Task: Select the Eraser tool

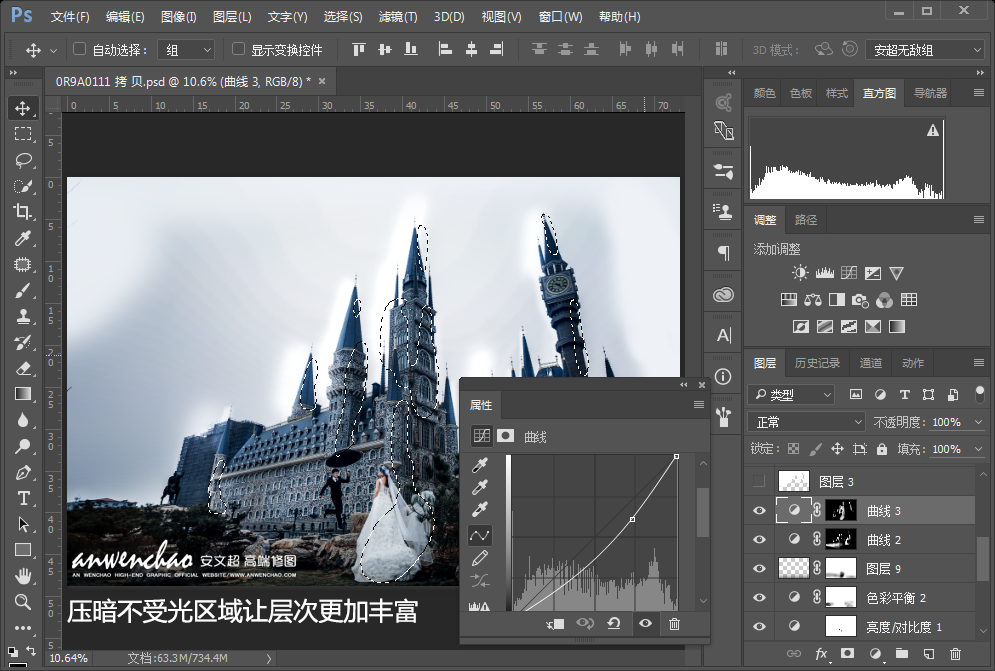Action: pyautogui.click(x=23, y=368)
